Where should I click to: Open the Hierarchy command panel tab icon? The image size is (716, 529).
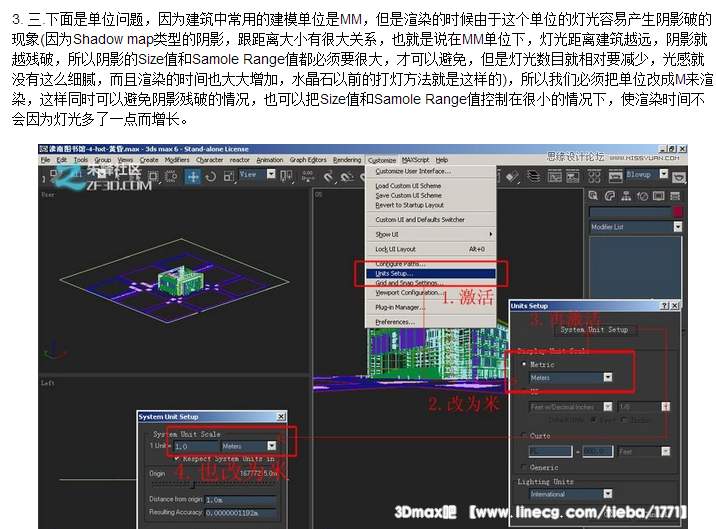(x=626, y=196)
